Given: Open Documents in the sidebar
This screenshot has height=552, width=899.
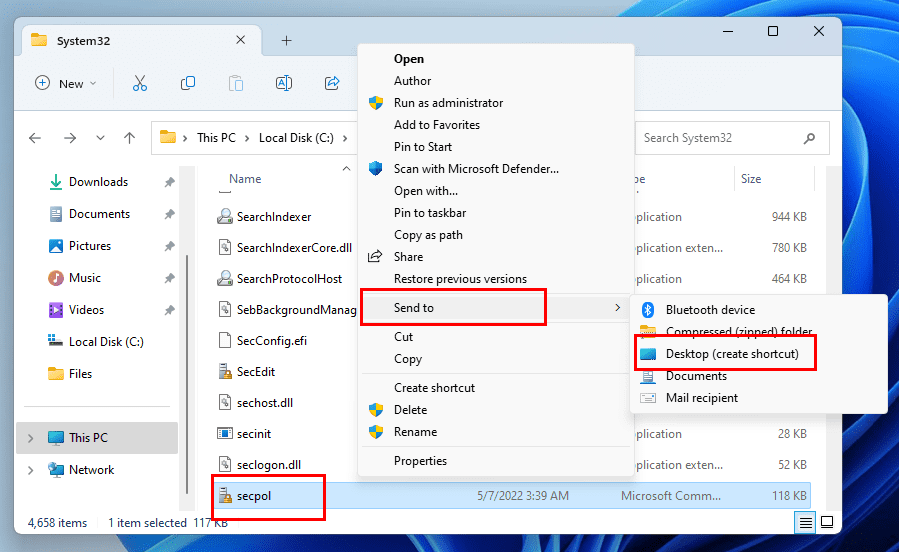Looking at the screenshot, I should click(99, 214).
